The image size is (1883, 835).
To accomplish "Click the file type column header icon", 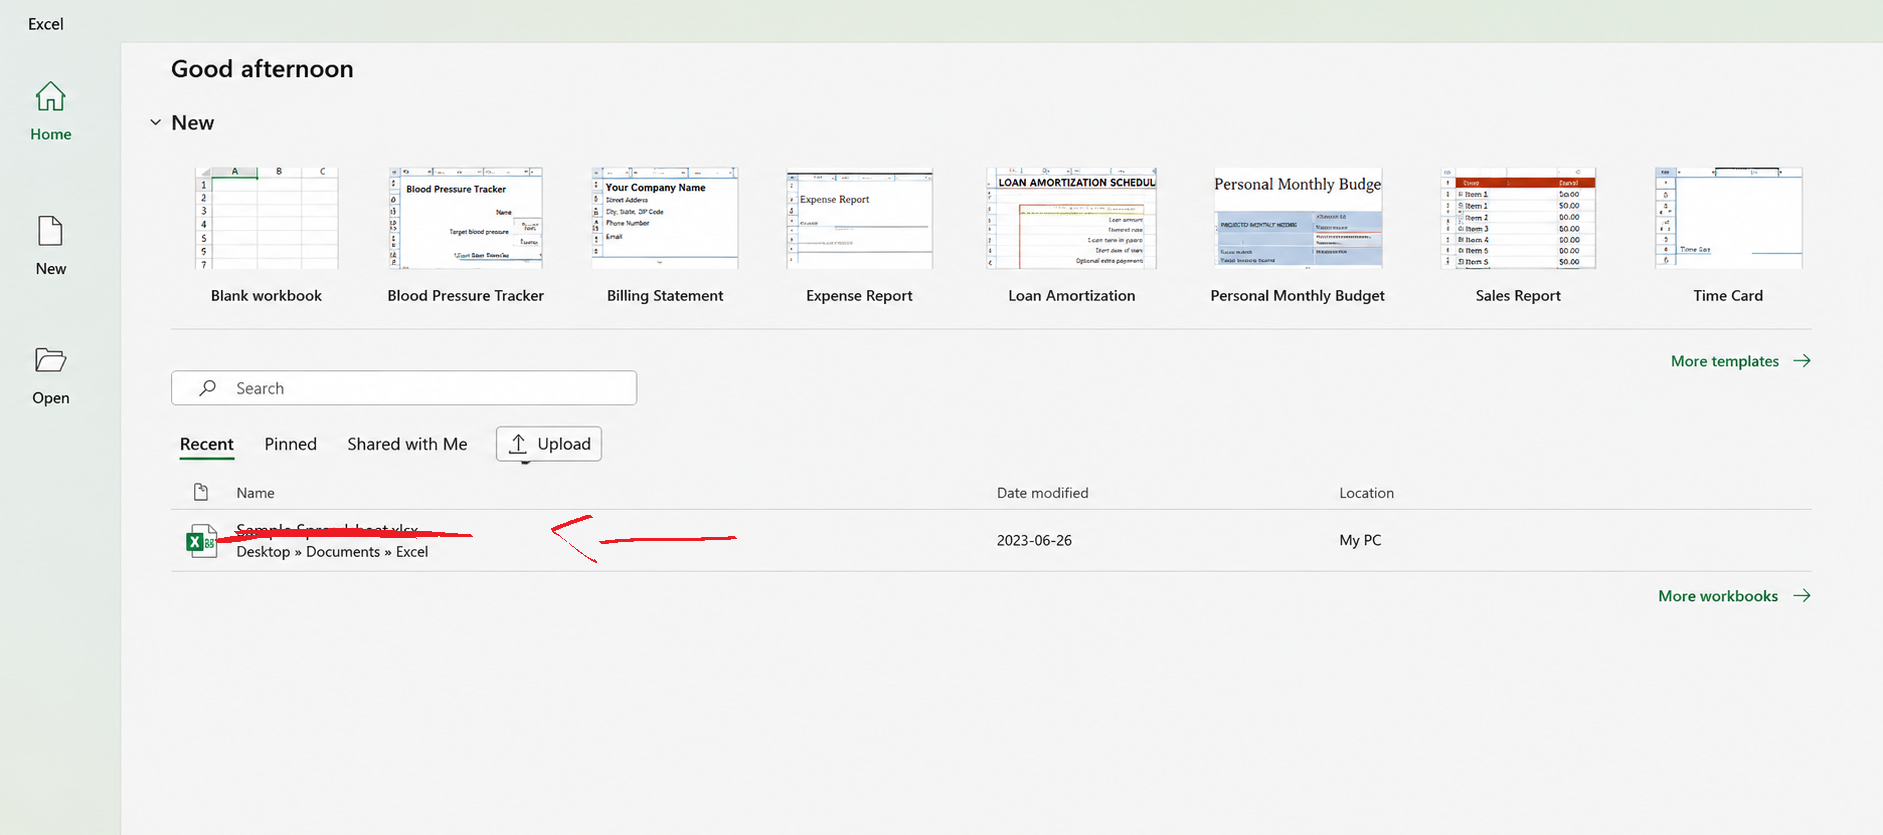I will point(201,492).
